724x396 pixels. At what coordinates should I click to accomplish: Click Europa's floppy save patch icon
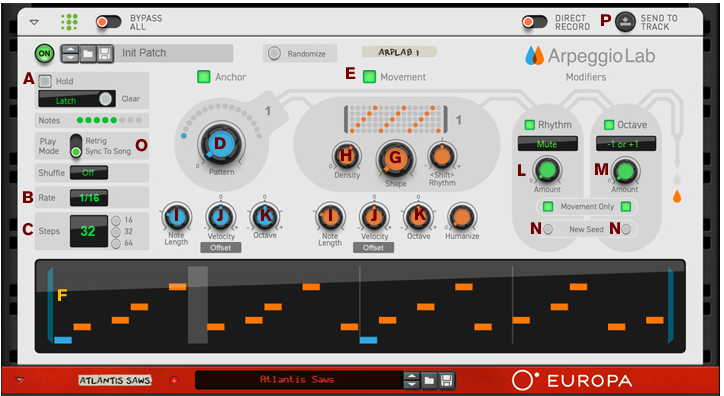point(446,380)
